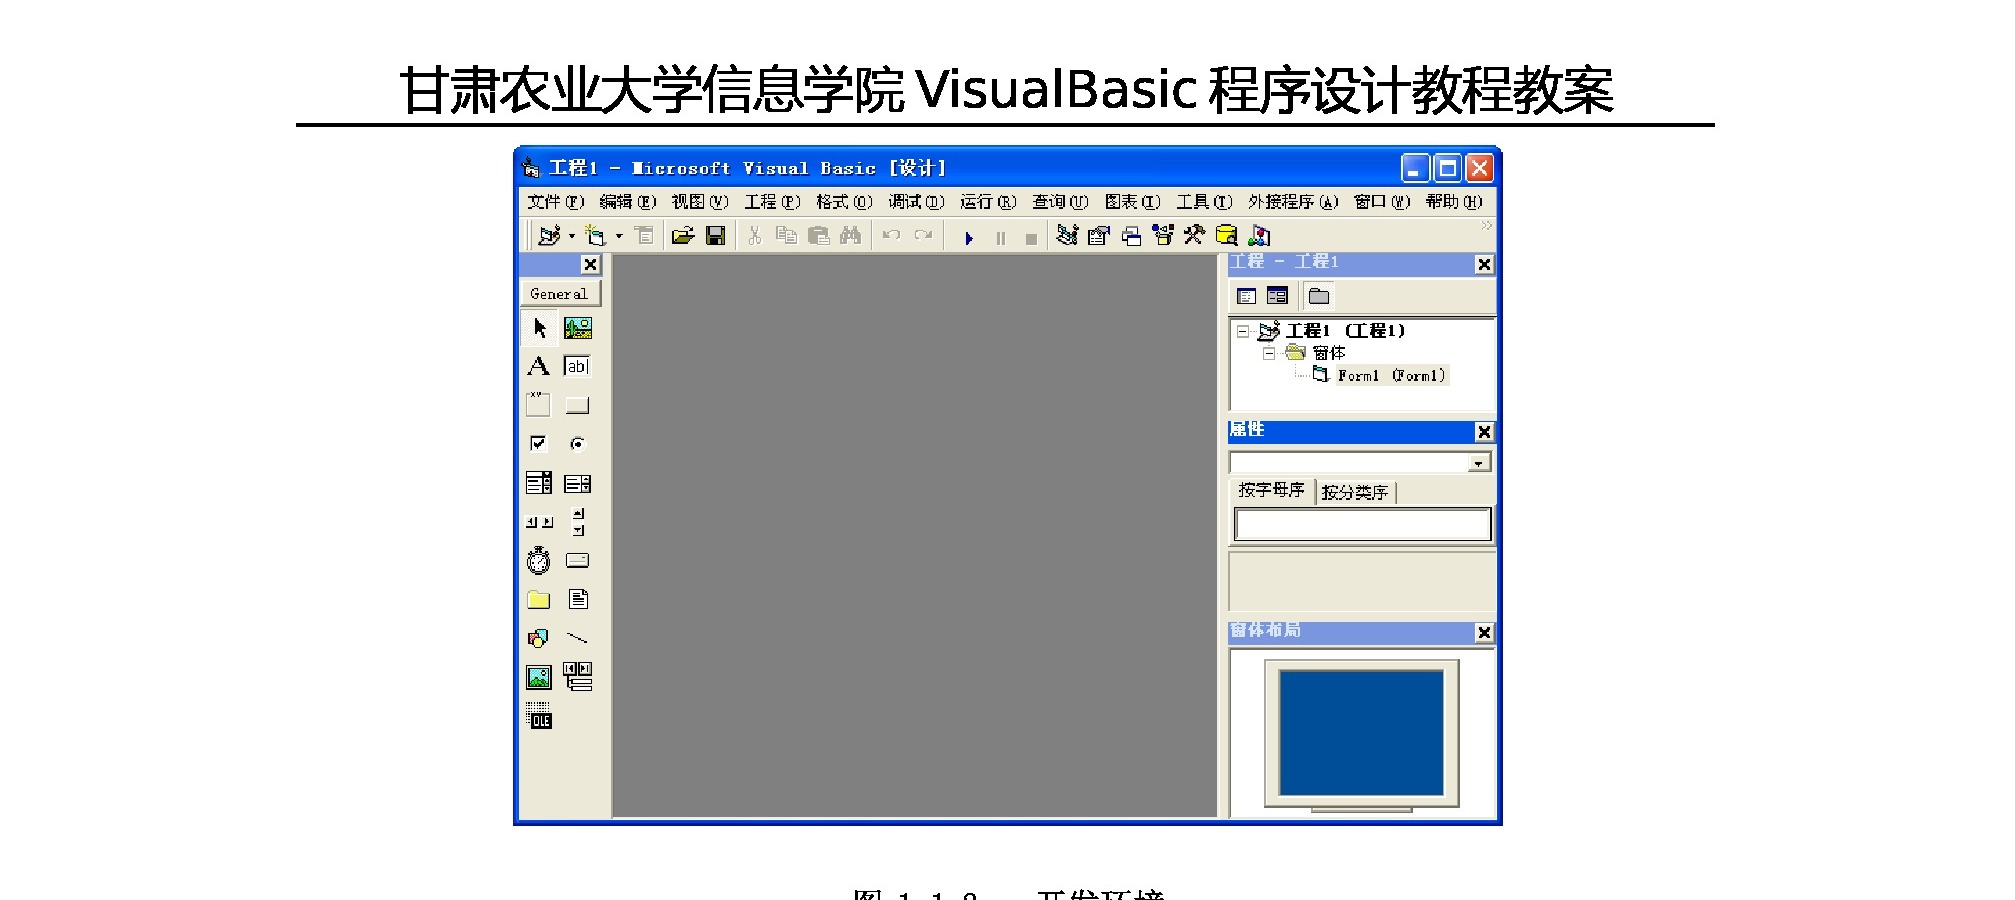Switch to the 按分类序 tab
2015x900 pixels.
coord(1354,492)
